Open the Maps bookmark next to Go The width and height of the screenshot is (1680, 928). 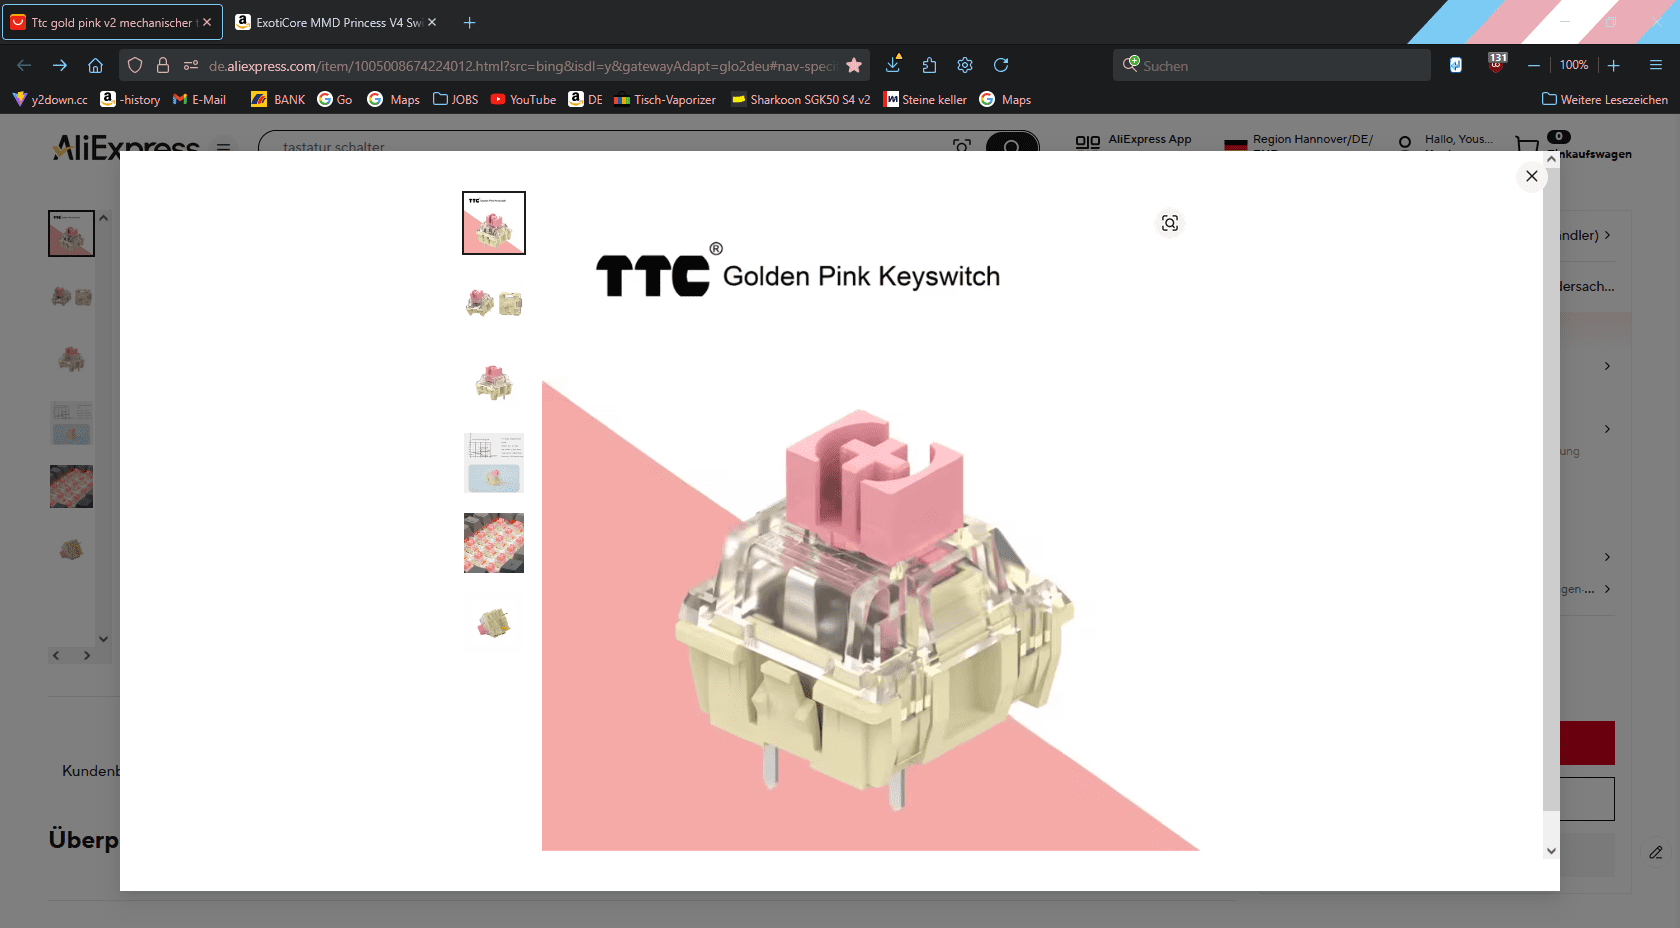(x=393, y=99)
